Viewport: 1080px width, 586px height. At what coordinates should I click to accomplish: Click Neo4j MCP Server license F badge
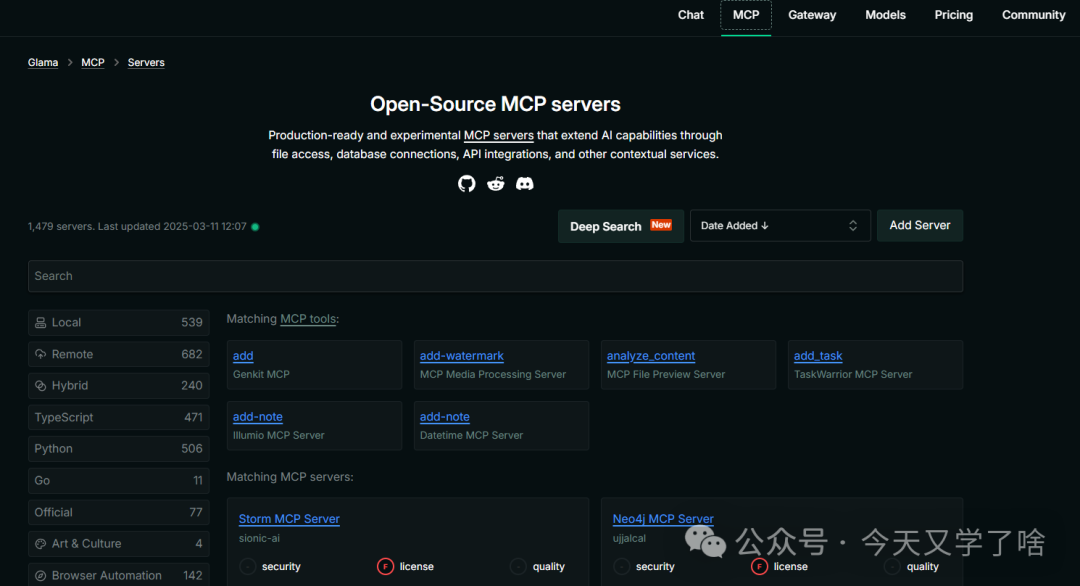coord(759,566)
